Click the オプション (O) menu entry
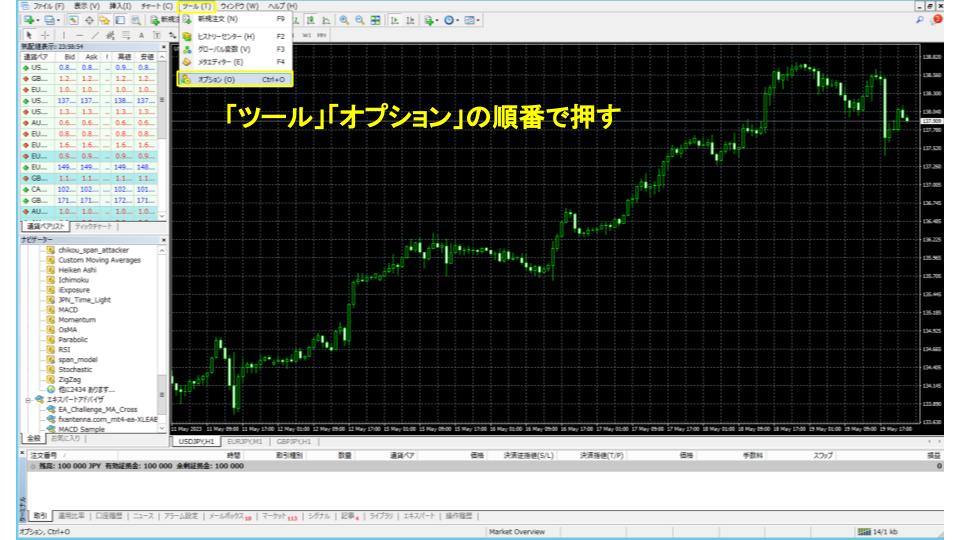Screen dimensions: 960x540 [x=216, y=79]
